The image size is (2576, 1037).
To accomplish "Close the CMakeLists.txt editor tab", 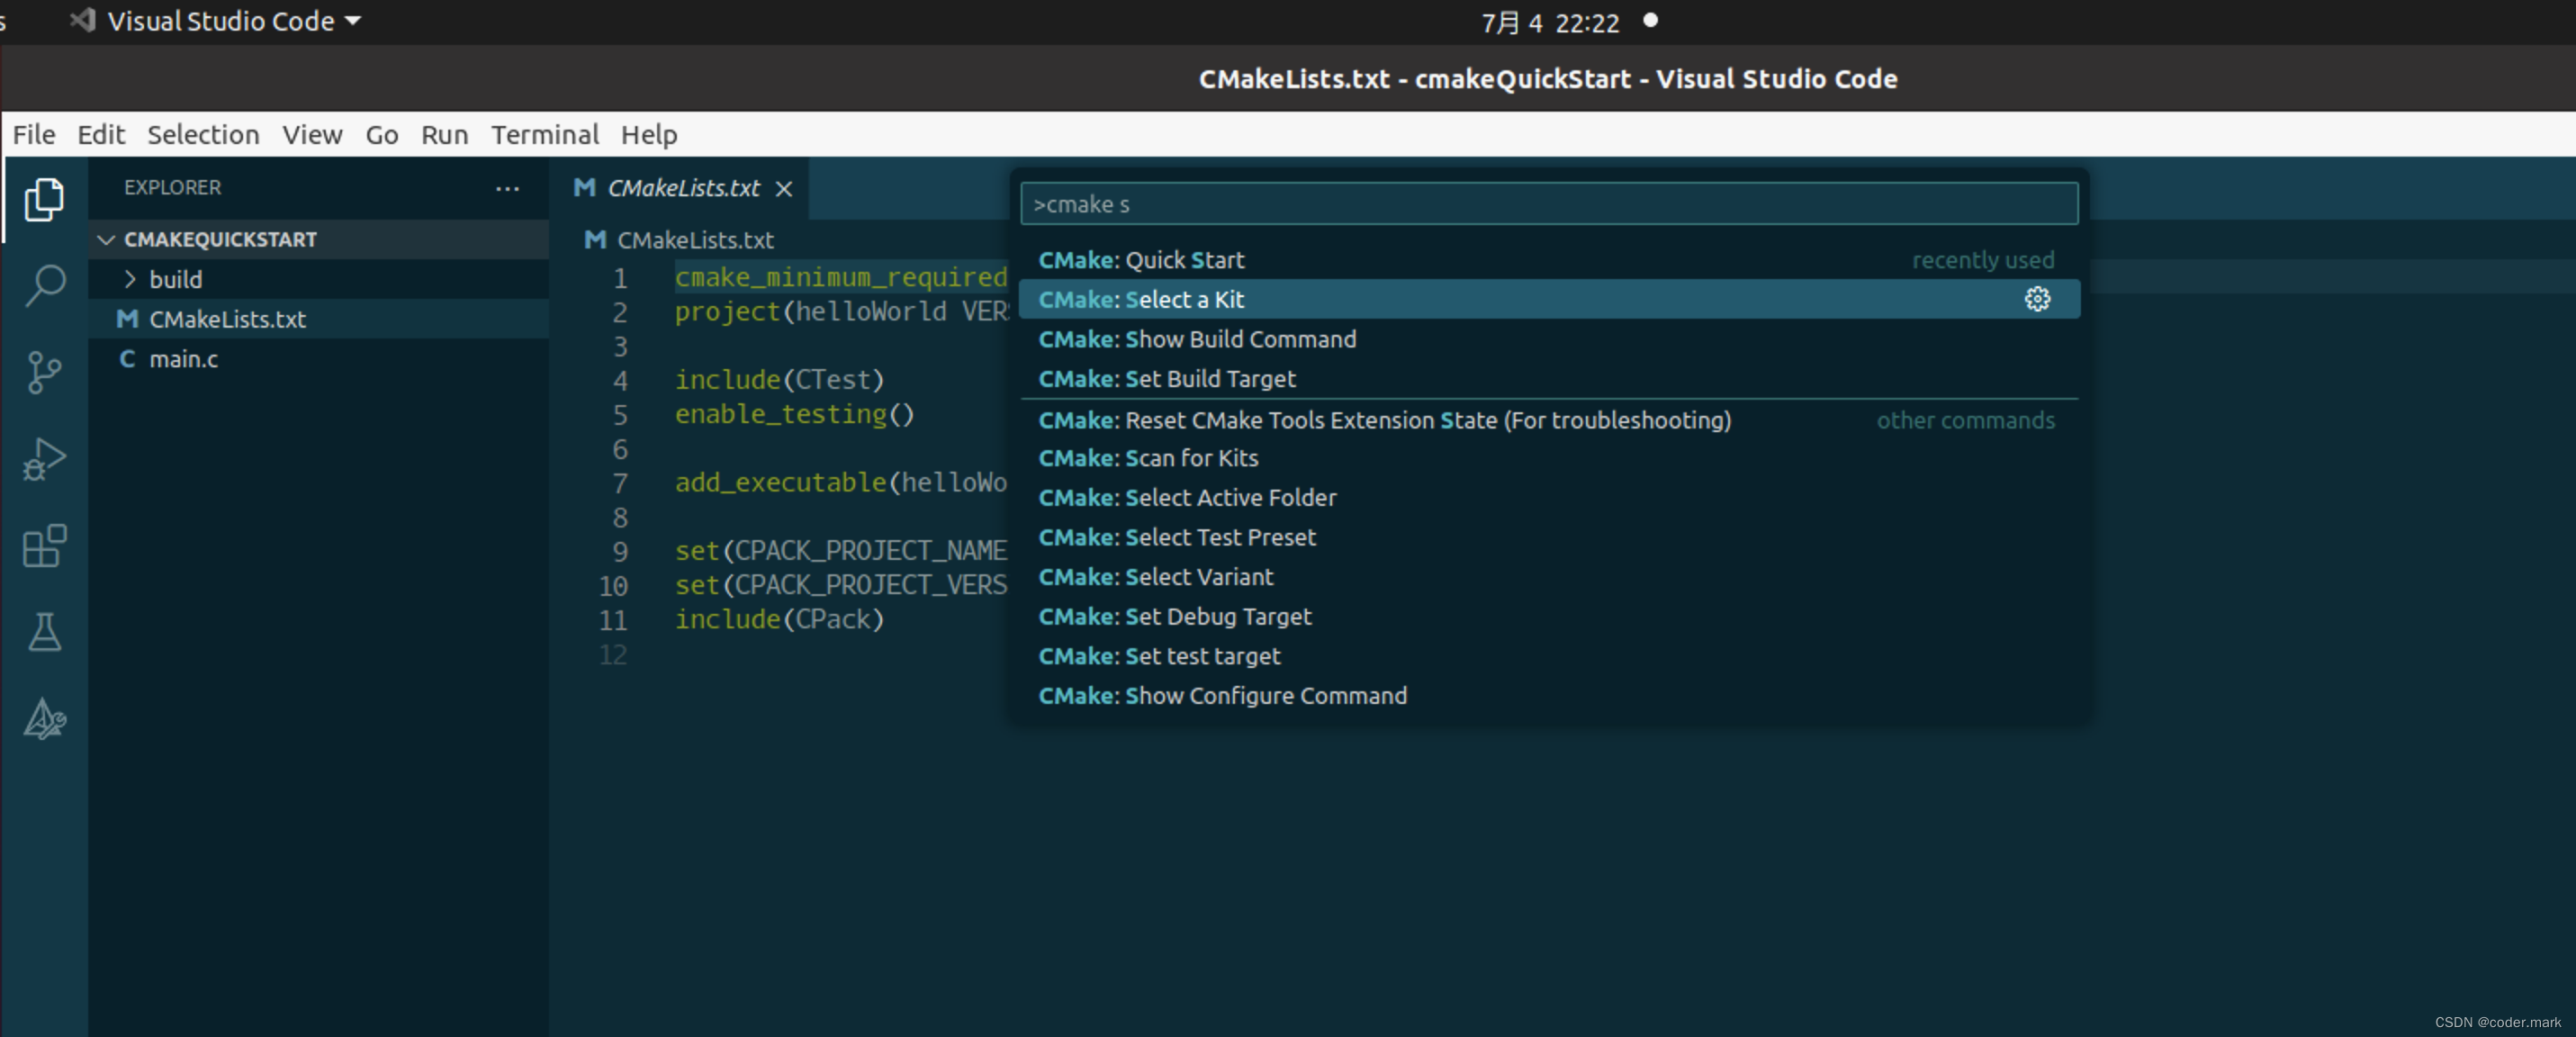I will coord(784,189).
